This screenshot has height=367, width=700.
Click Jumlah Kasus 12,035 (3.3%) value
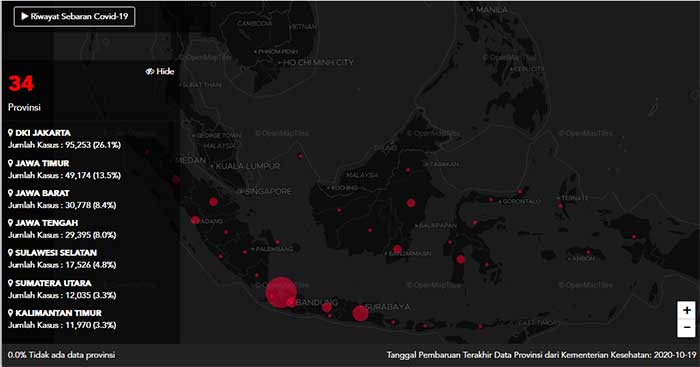[62, 295]
